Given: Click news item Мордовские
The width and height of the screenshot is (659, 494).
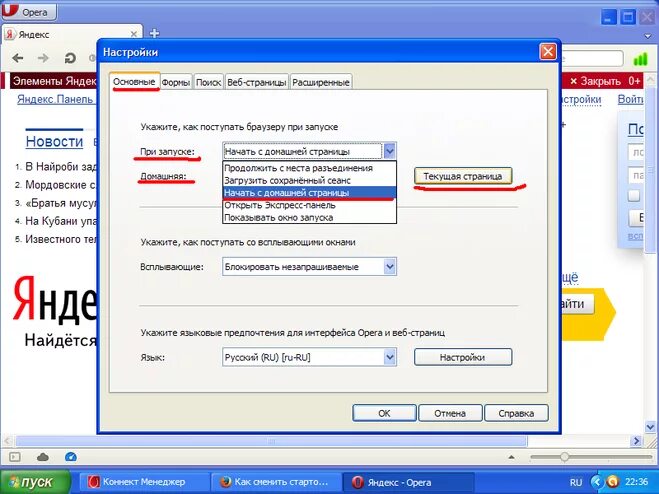Looking at the screenshot, I should (61, 185).
